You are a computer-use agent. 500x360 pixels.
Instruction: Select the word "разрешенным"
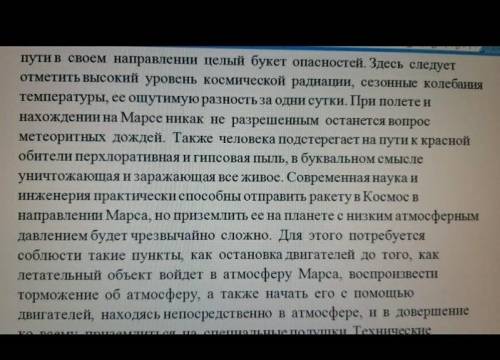275,120
